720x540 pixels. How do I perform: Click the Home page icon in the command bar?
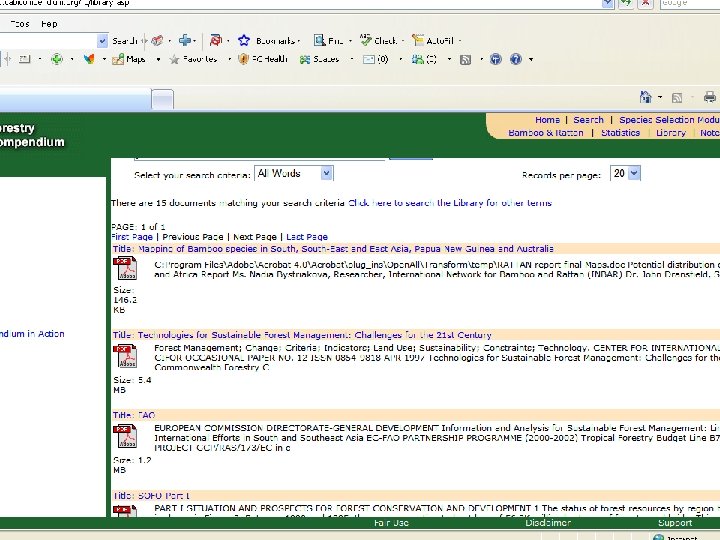(646, 97)
